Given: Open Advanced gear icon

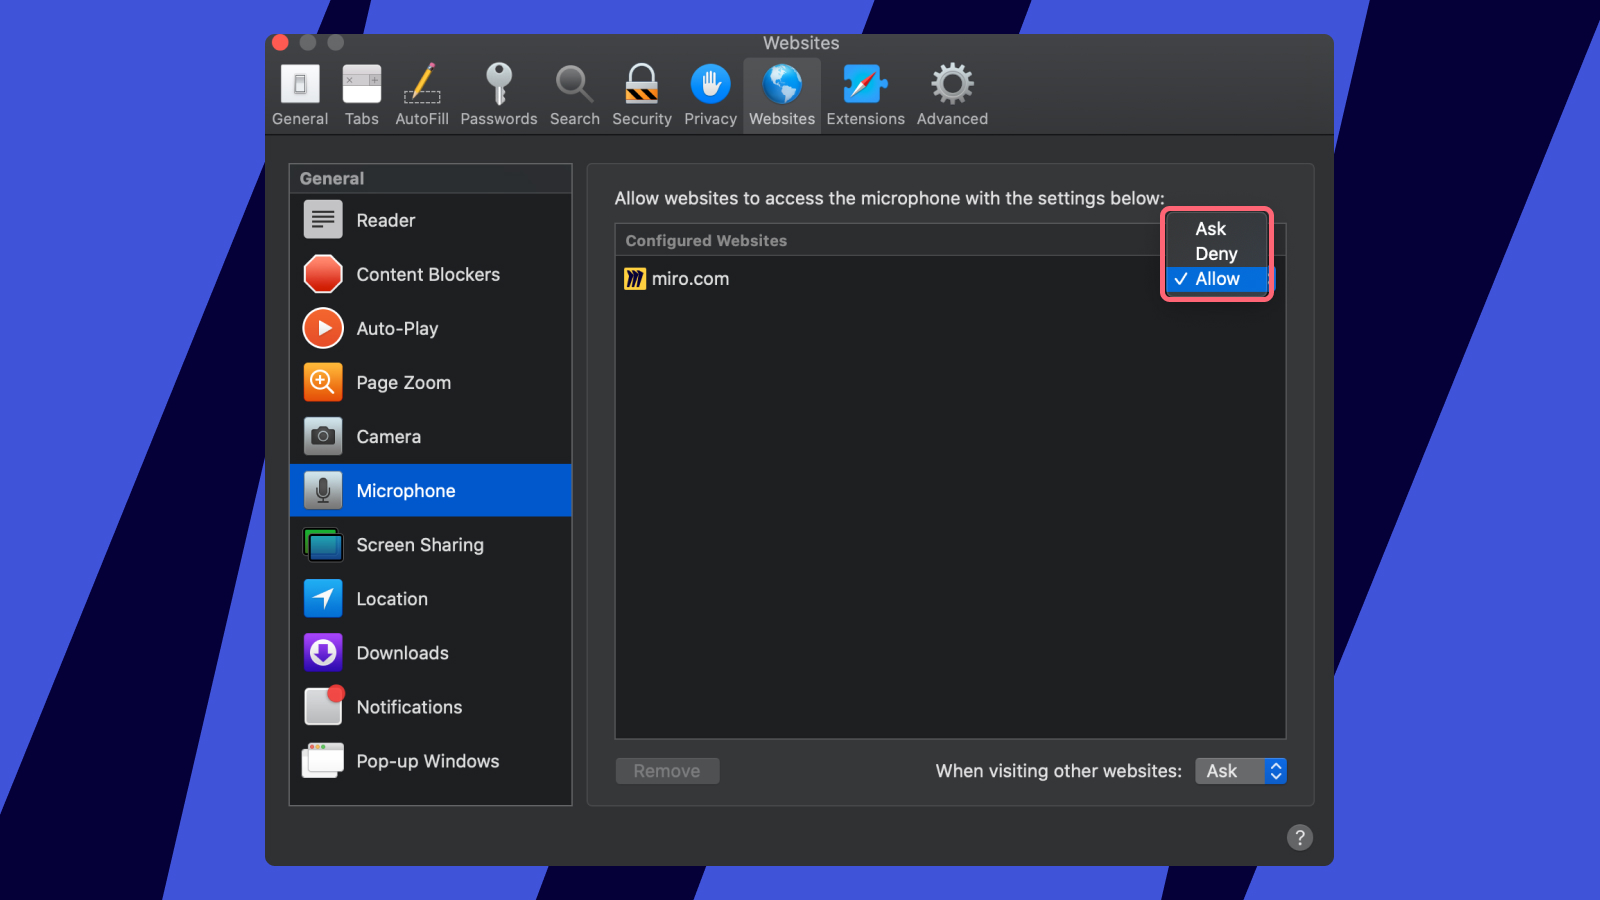Looking at the screenshot, I should click(x=952, y=85).
